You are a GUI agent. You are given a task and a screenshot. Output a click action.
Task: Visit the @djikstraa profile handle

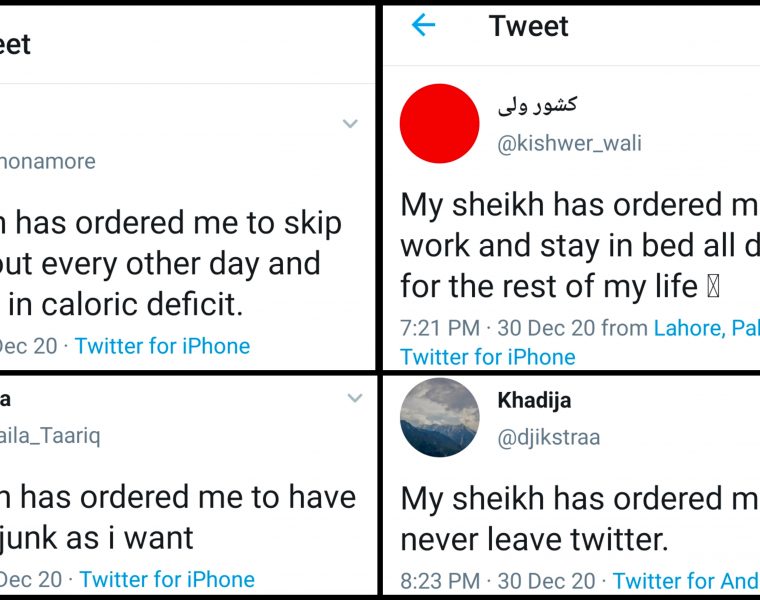(x=549, y=437)
